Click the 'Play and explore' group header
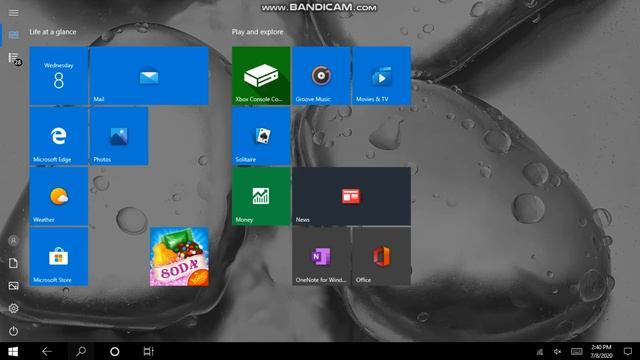The width and height of the screenshot is (640, 360). [258, 32]
